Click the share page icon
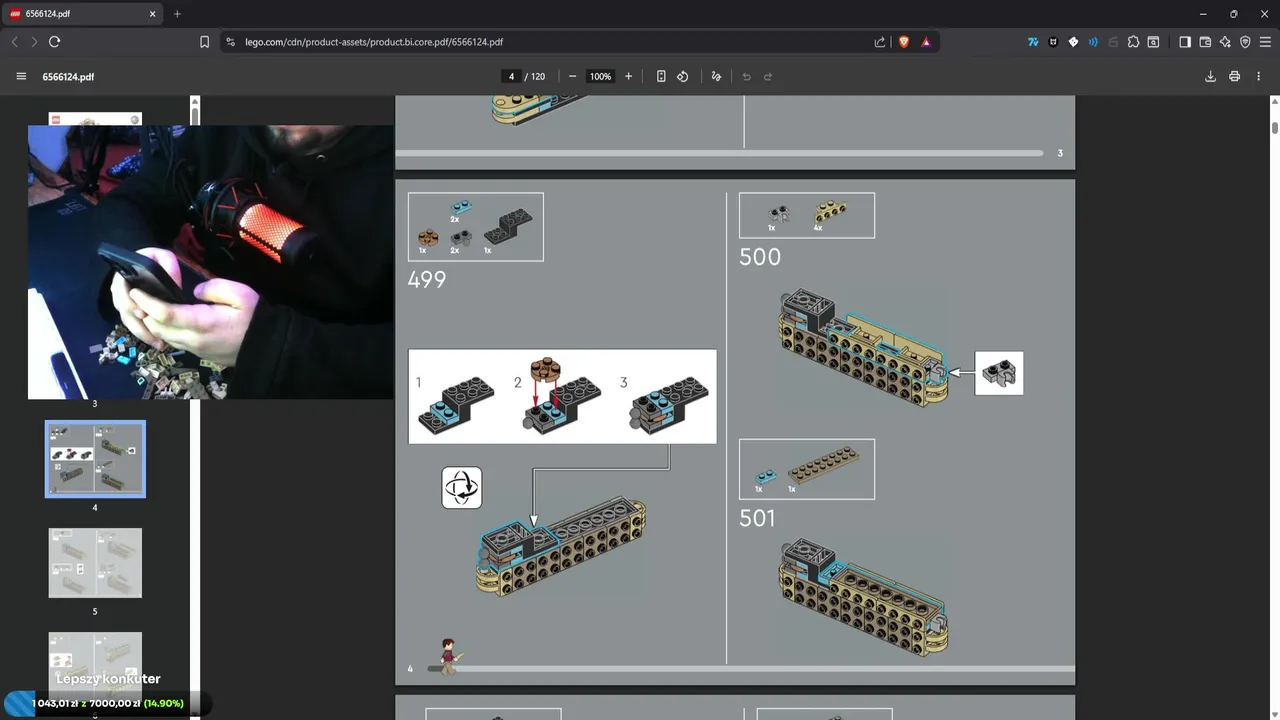The width and height of the screenshot is (1280, 720). 880,42
